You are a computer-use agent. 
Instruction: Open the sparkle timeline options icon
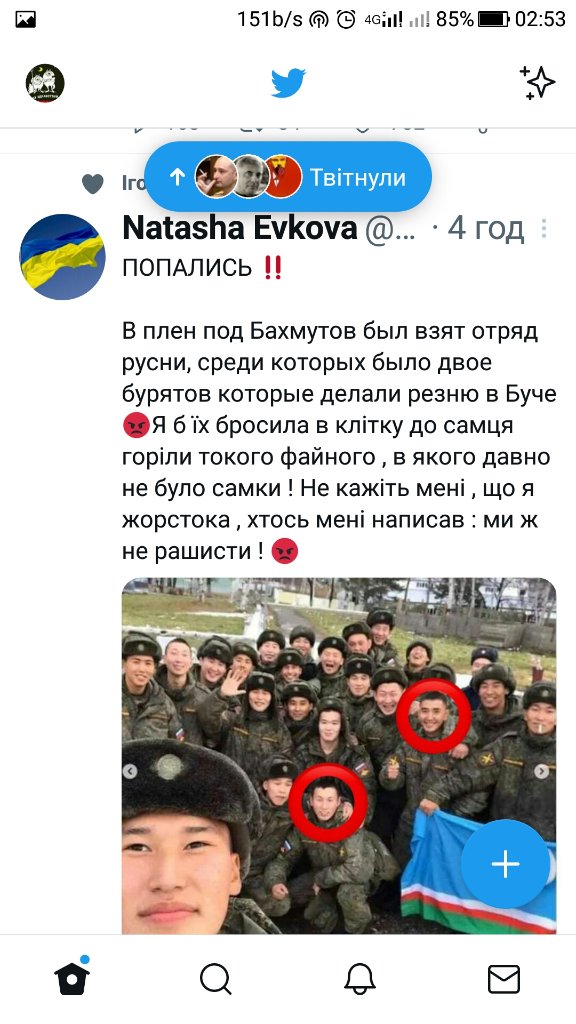coord(537,83)
